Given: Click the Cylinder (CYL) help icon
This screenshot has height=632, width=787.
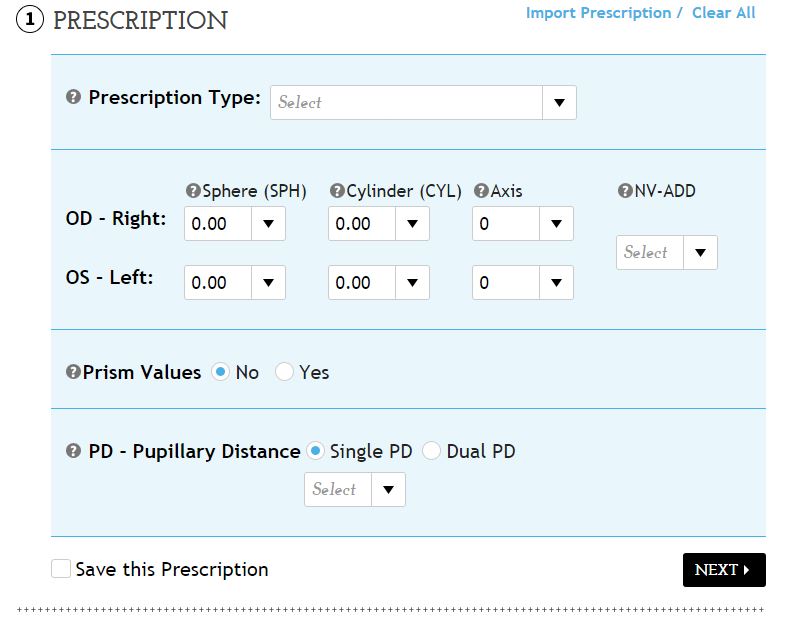Looking at the screenshot, I should coord(337,191).
